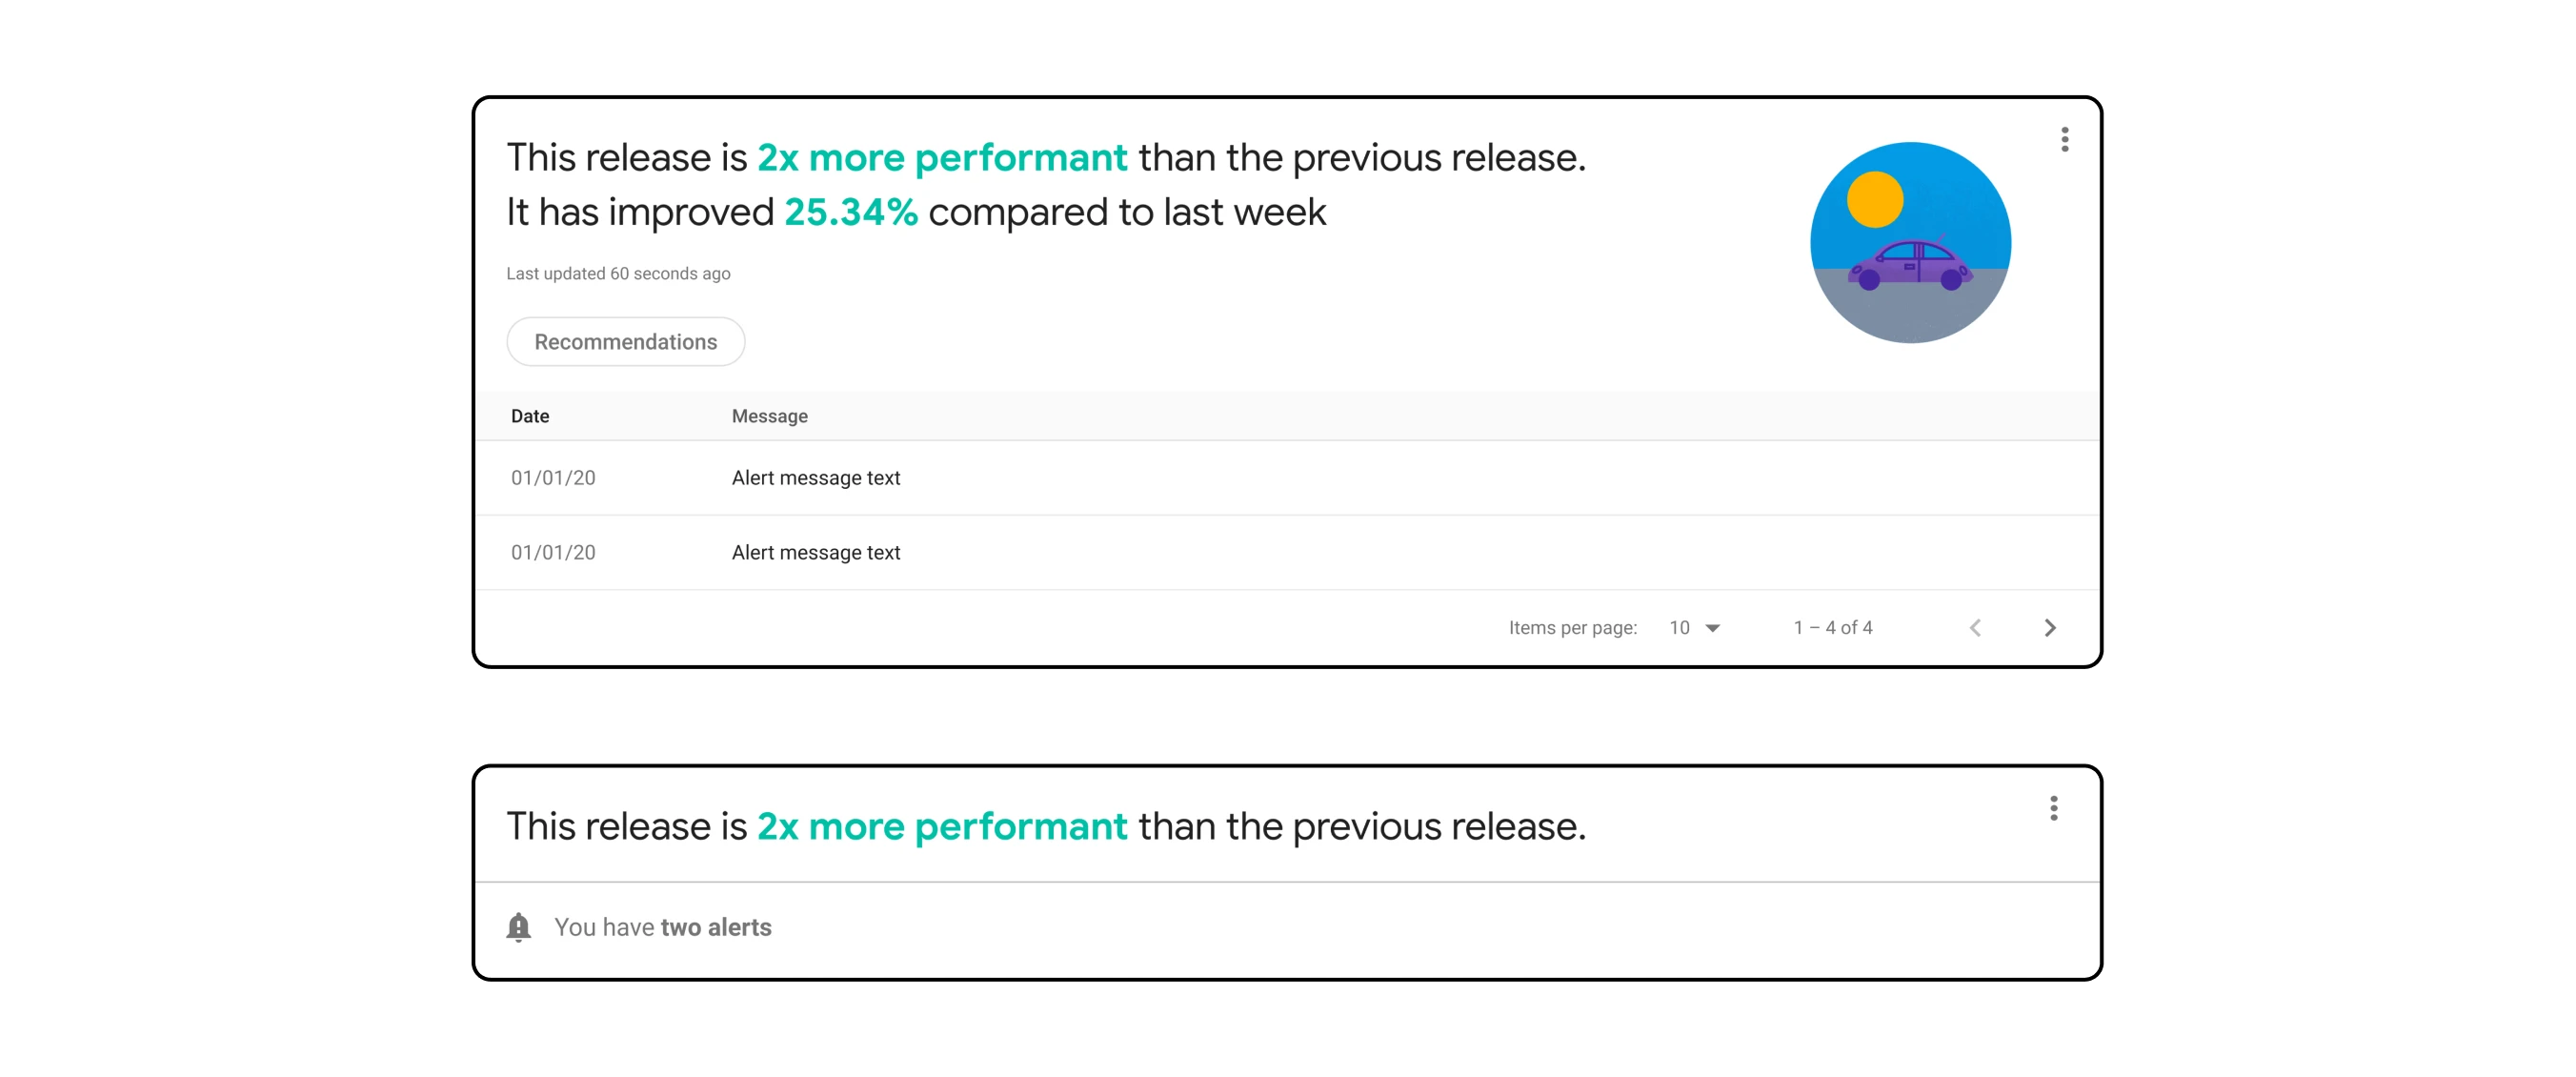This screenshot has width=2576, height=1077.
Task: Click the '1 – 4 of 4' pagination label
Action: pos(1832,627)
